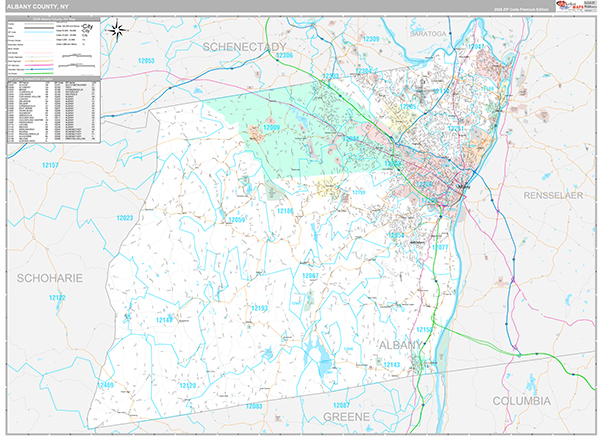Image resolution: width=600 pixels, height=436 pixels.
Task: Select ZIP code 12053 label
Action: point(146,60)
